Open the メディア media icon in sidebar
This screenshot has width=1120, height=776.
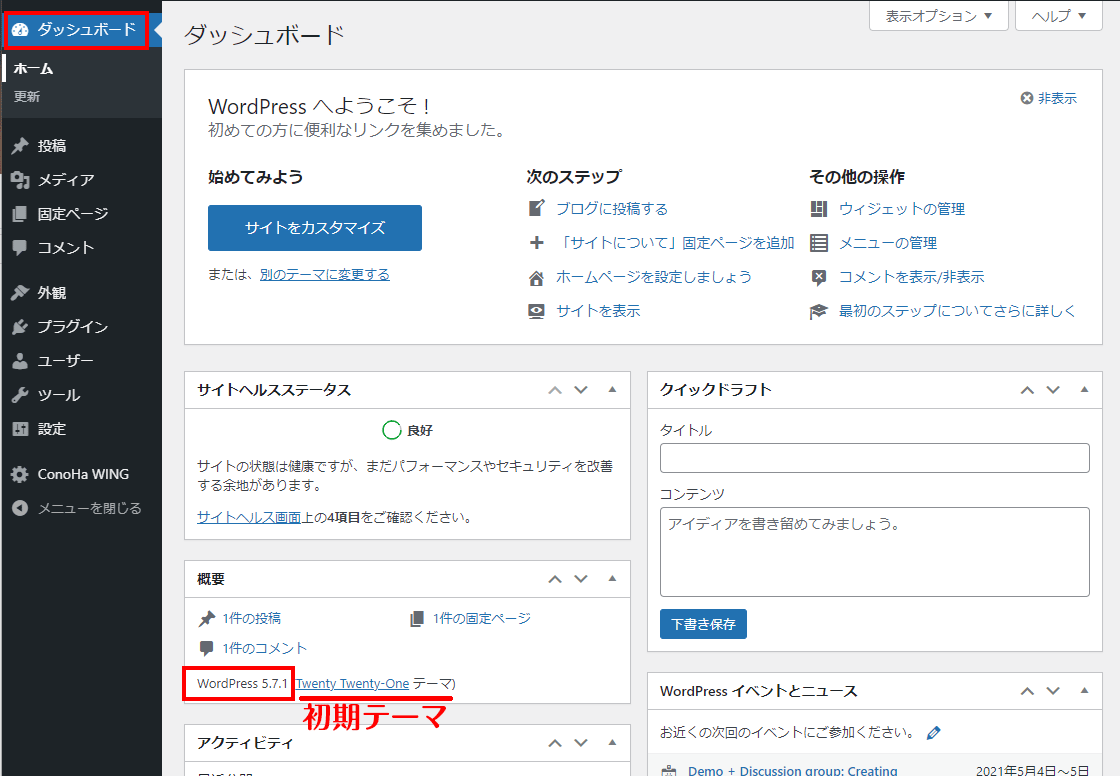coord(20,180)
